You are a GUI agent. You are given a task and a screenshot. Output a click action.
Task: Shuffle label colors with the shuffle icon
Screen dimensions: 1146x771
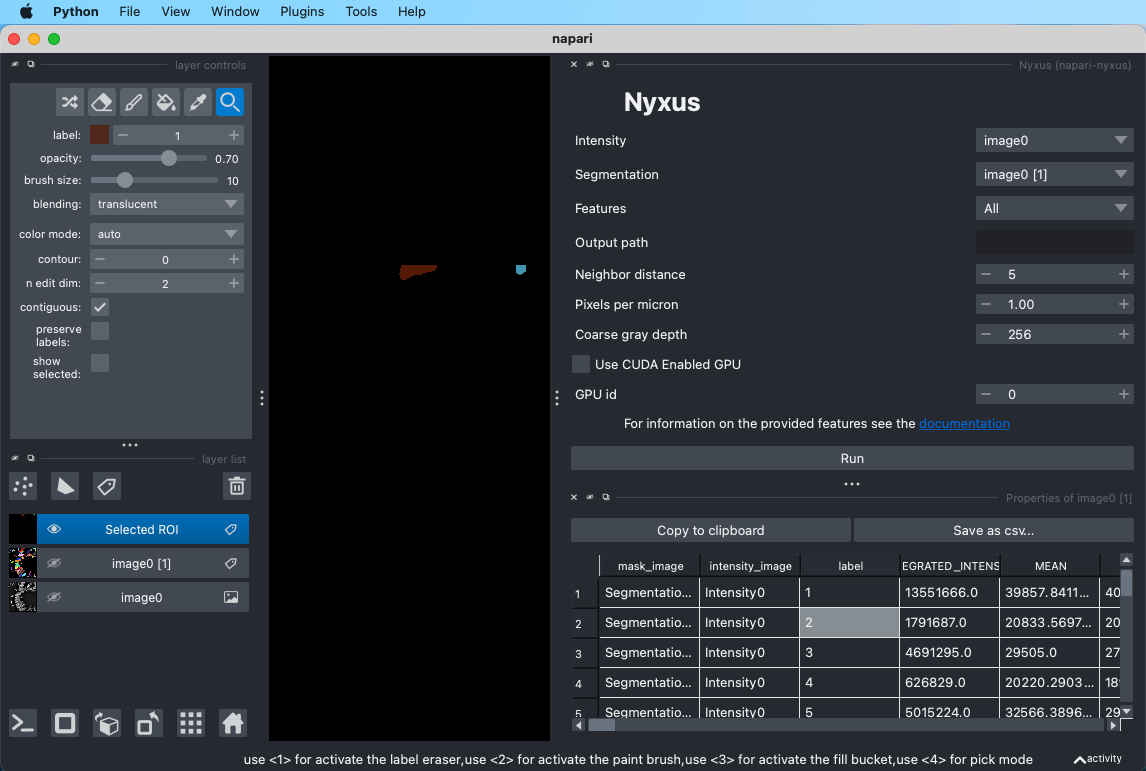[x=69, y=102]
